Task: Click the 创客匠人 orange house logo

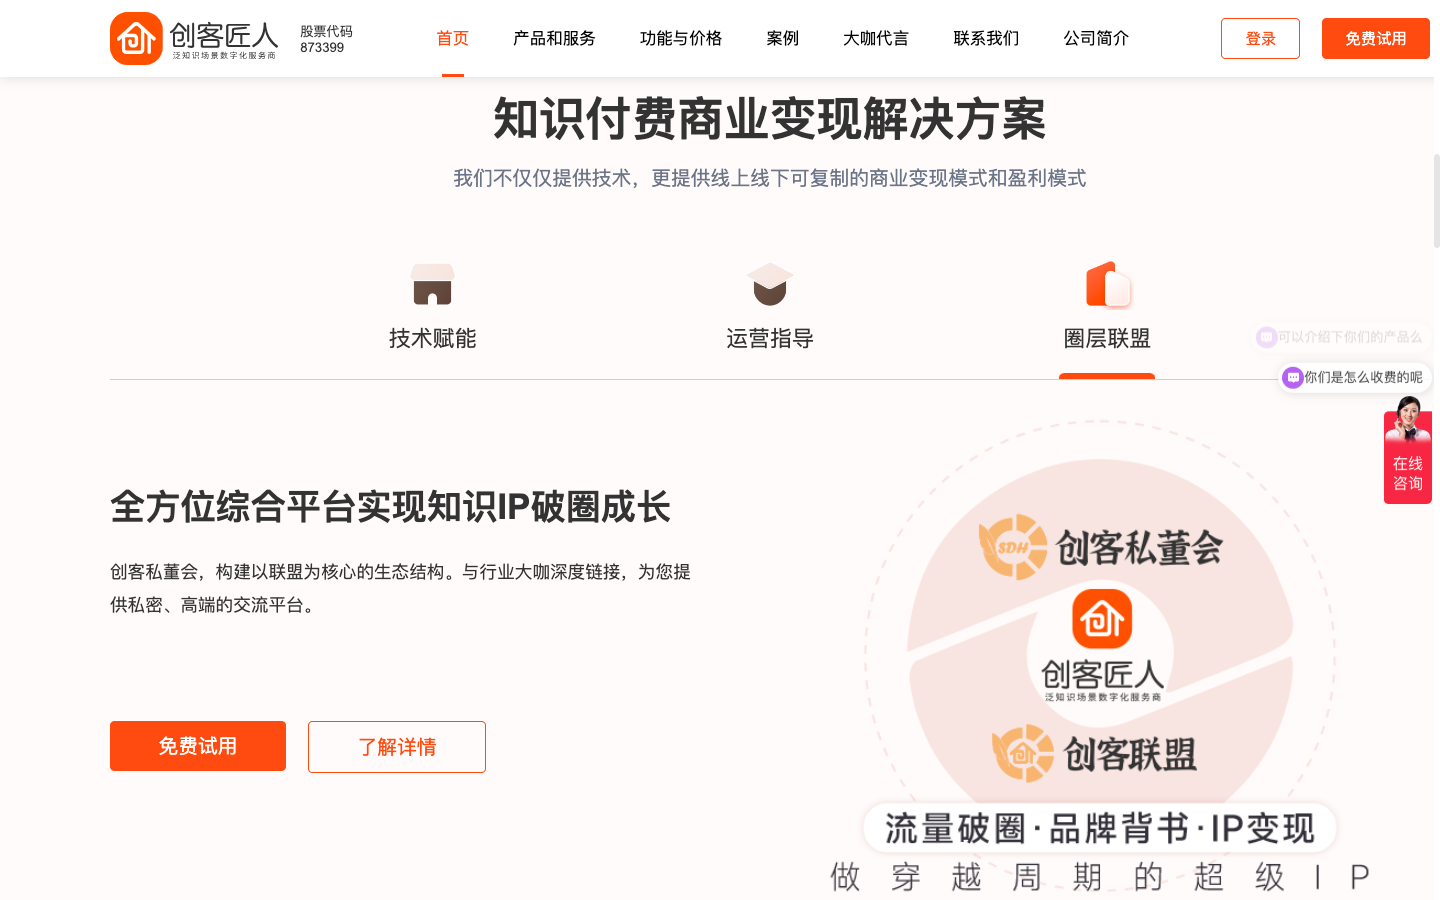Action: (x=136, y=39)
